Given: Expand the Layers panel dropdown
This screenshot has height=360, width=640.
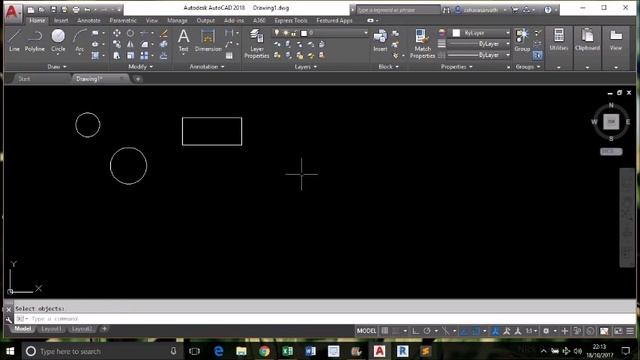Looking at the screenshot, I should point(306,67).
